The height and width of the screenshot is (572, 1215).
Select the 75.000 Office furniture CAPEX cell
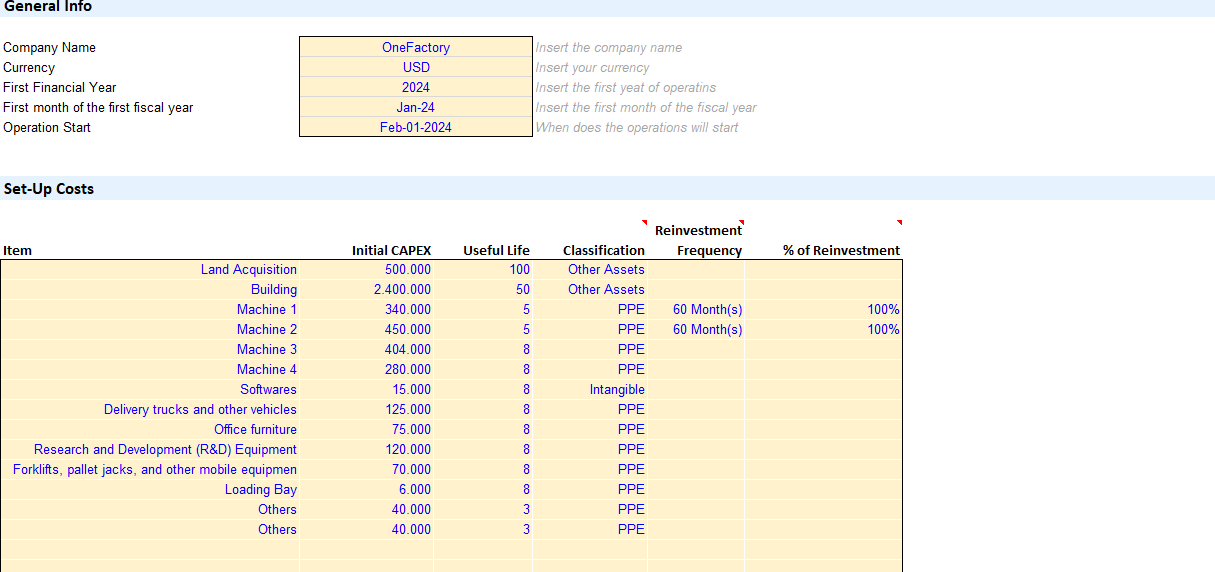pos(367,429)
